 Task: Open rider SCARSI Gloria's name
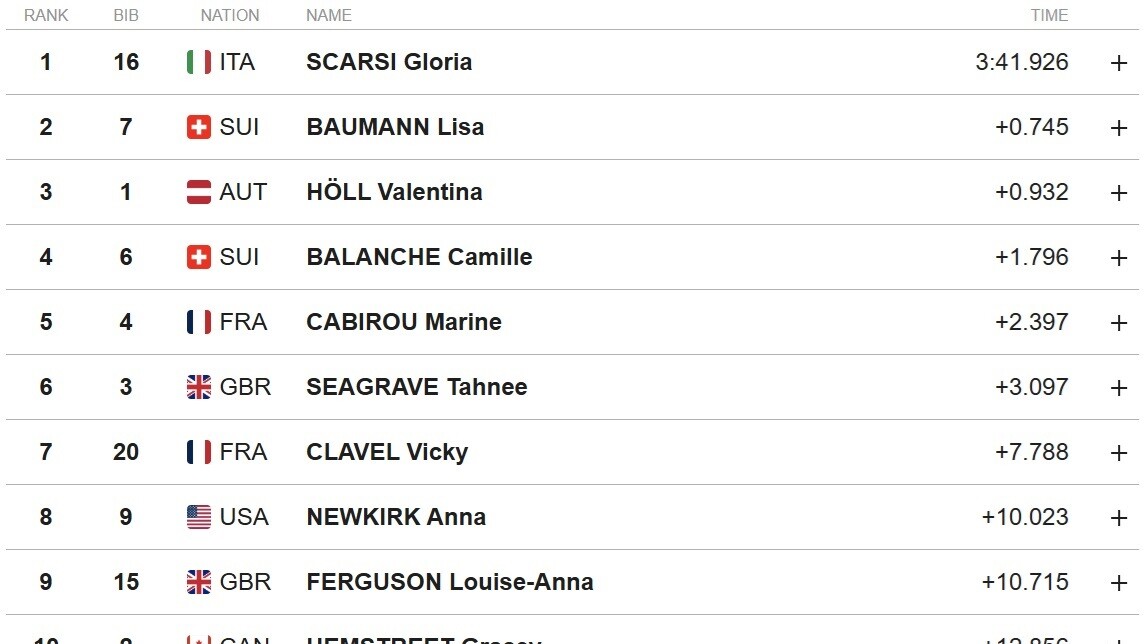coord(389,62)
